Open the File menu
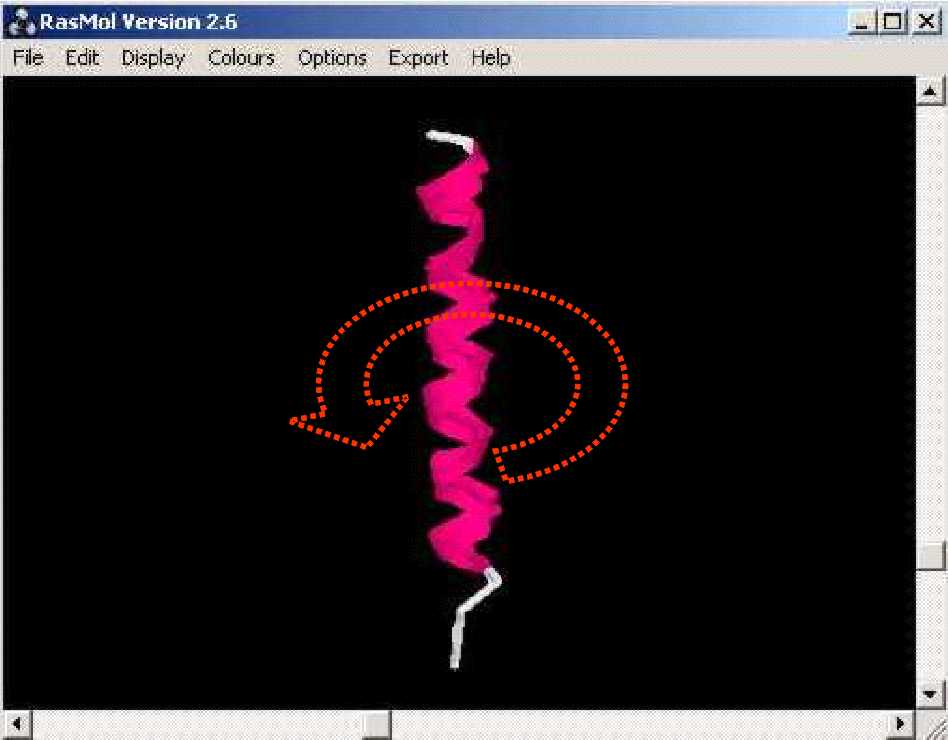 (x=28, y=59)
